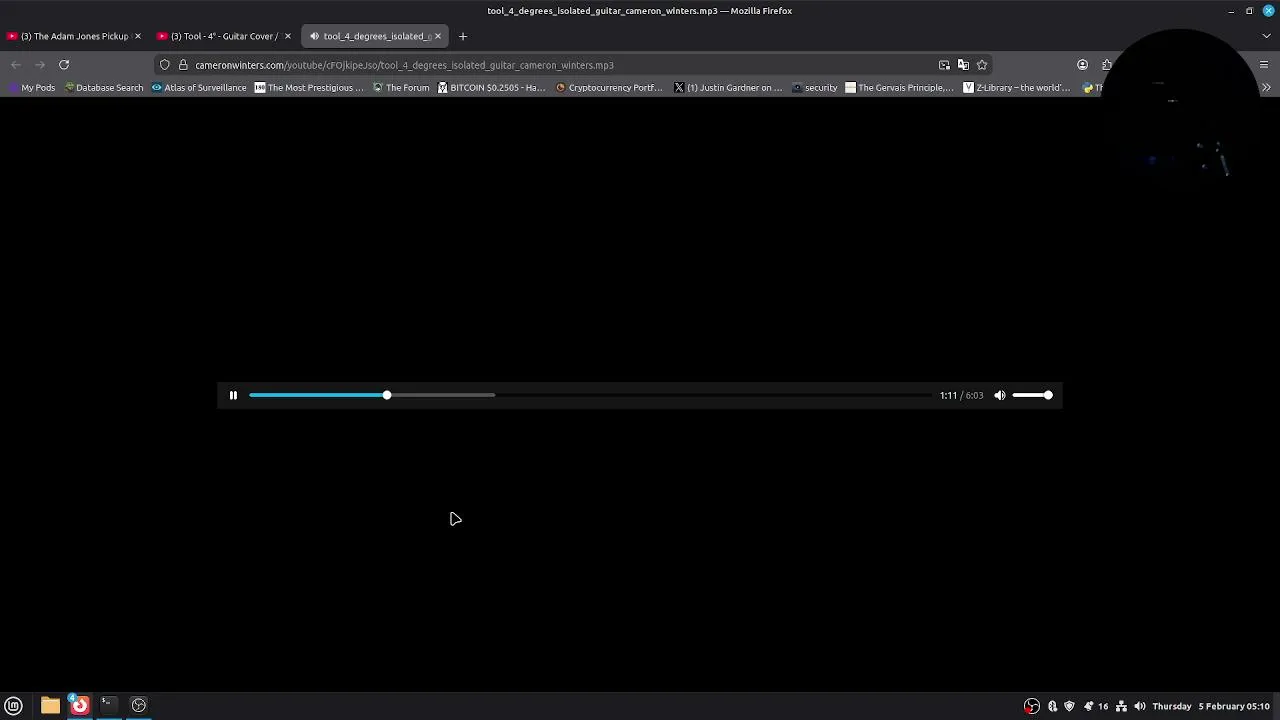Image resolution: width=1280 pixels, height=720 pixels.
Task: Open The Most Prestigious bookmark
Action: pos(309,88)
